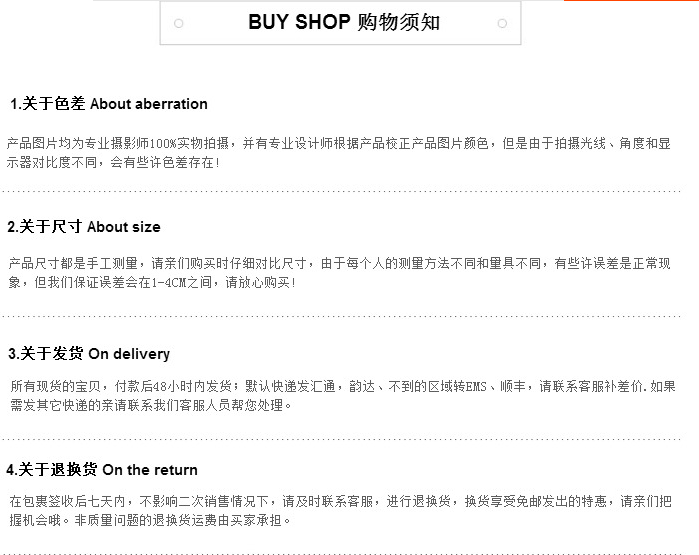
Task: Open the 2.关于尺寸 About size heading
Action: [84, 227]
